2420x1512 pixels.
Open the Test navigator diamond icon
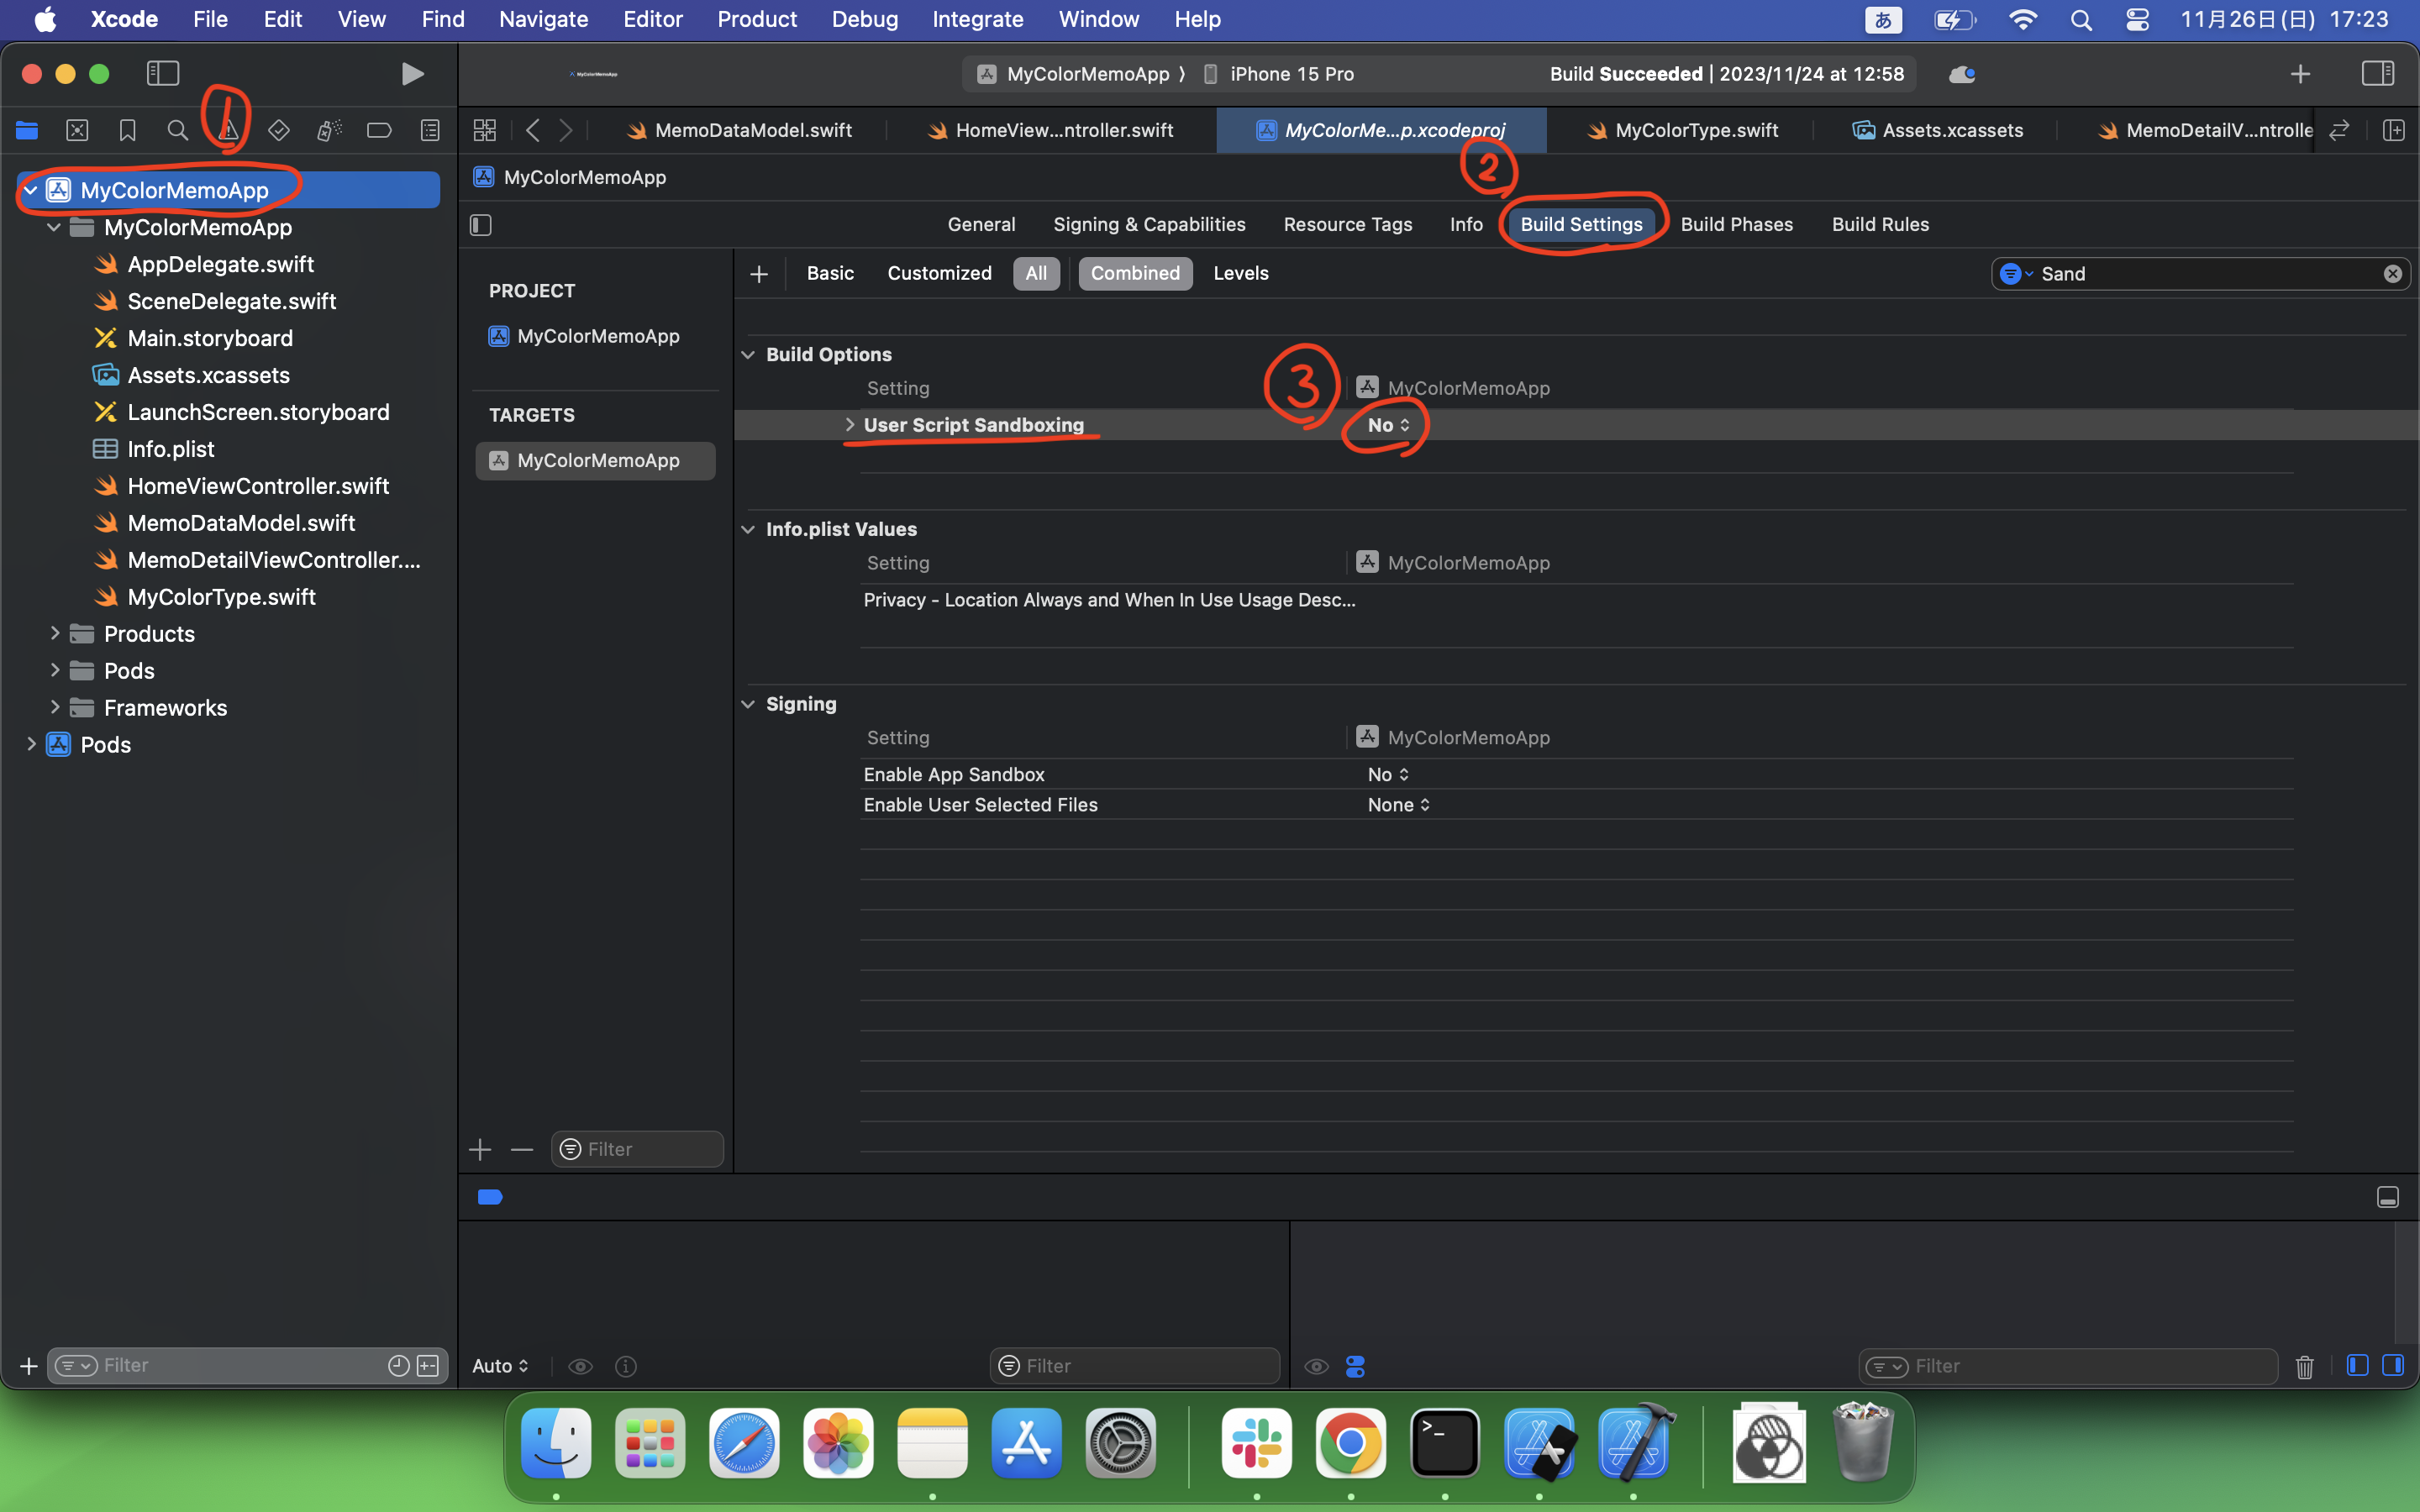coord(278,130)
